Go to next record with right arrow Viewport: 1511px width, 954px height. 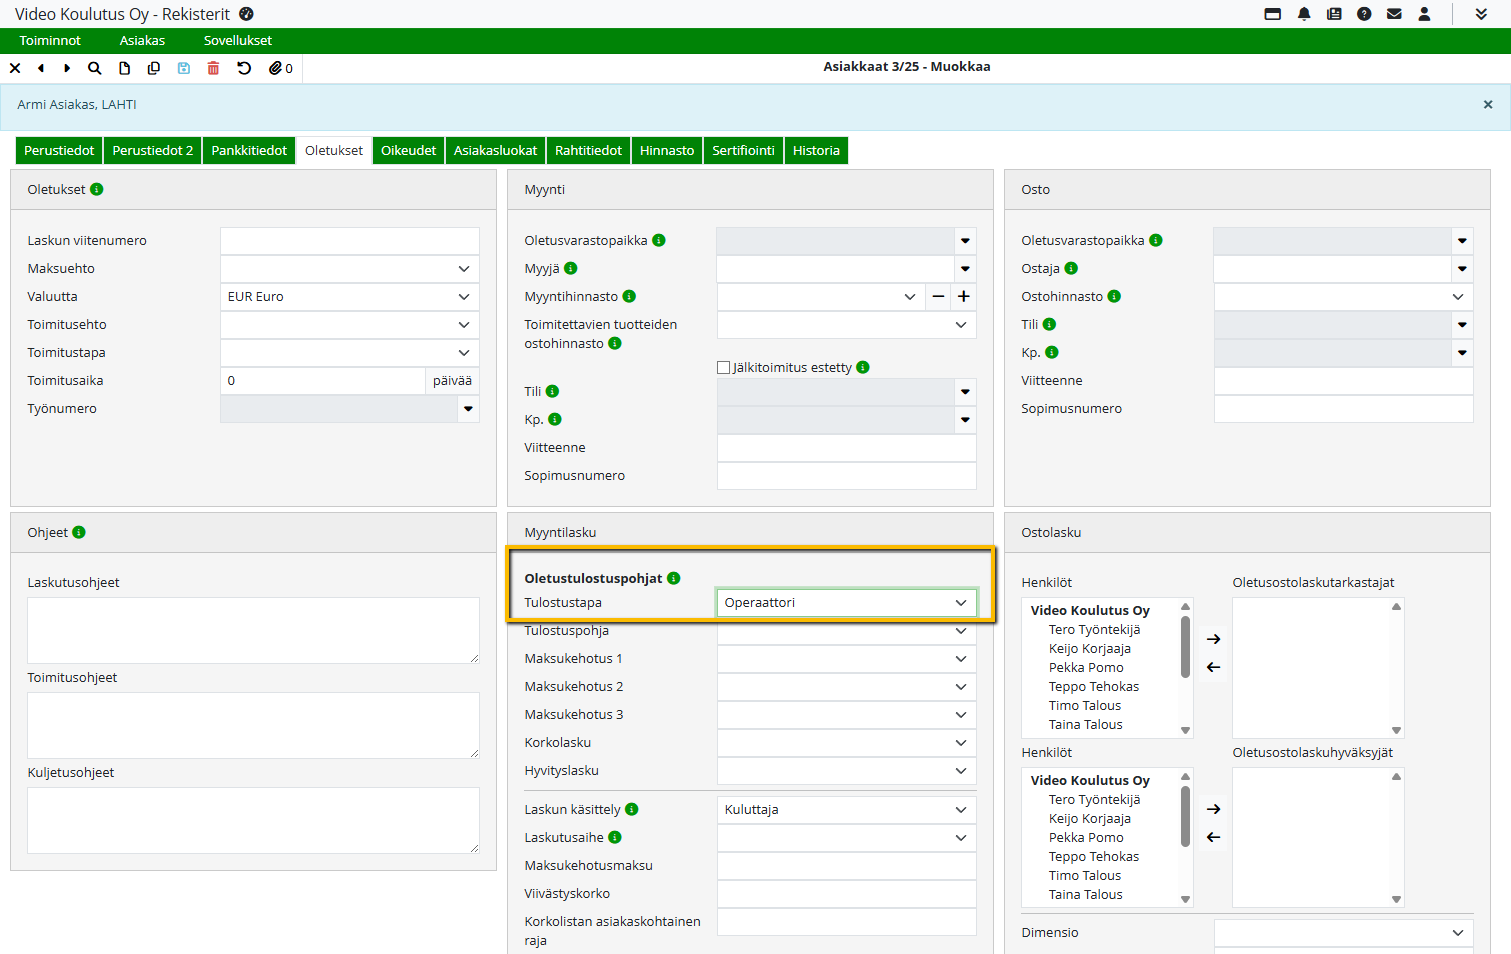[67, 68]
